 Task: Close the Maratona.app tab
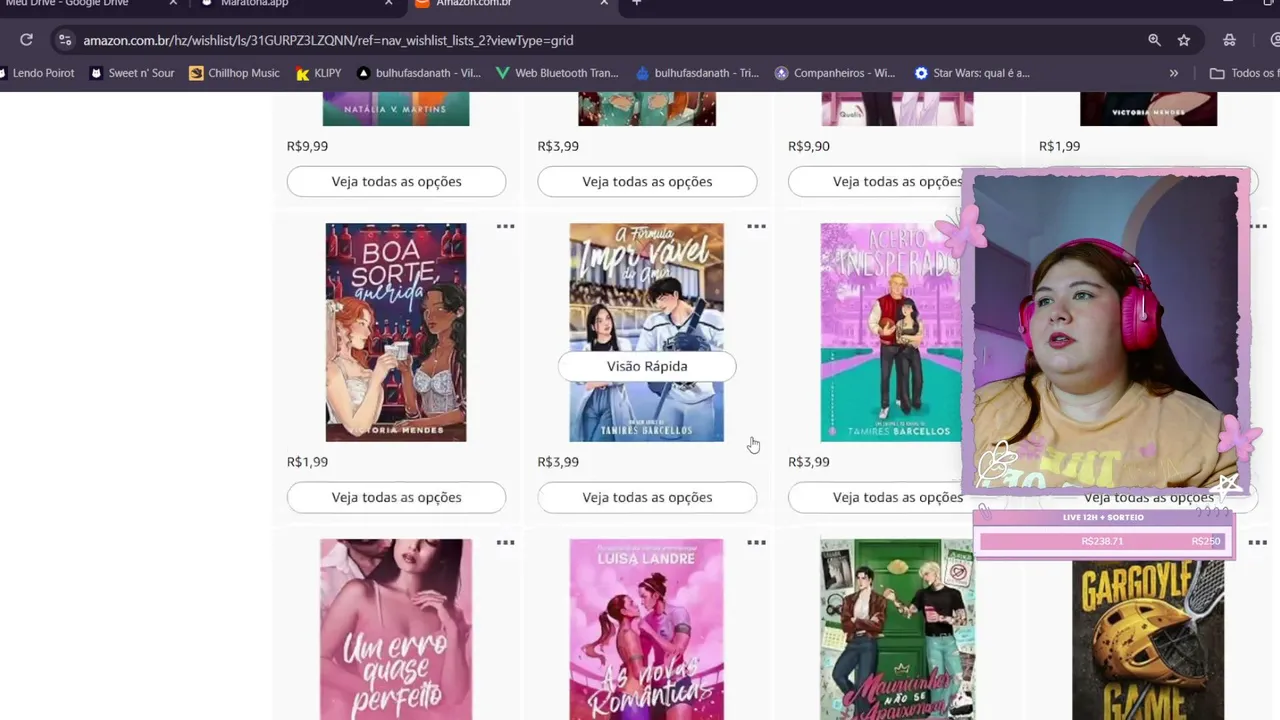point(389,3)
